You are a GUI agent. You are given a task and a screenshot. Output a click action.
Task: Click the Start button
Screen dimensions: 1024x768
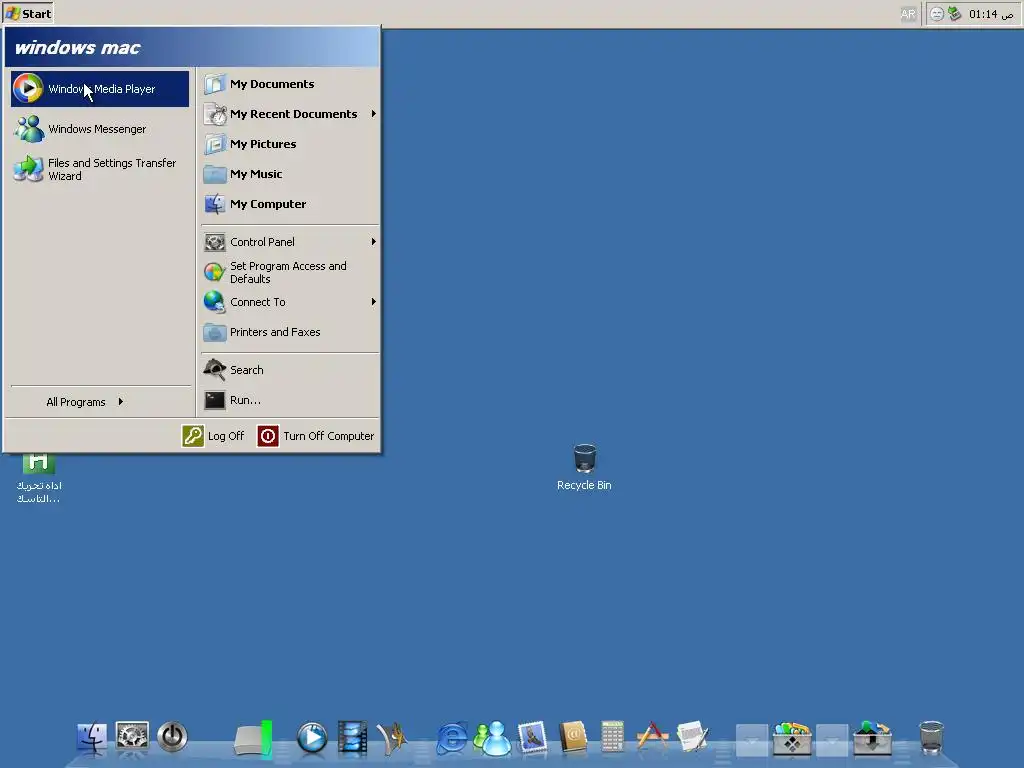pyautogui.click(x=28, y=14)
